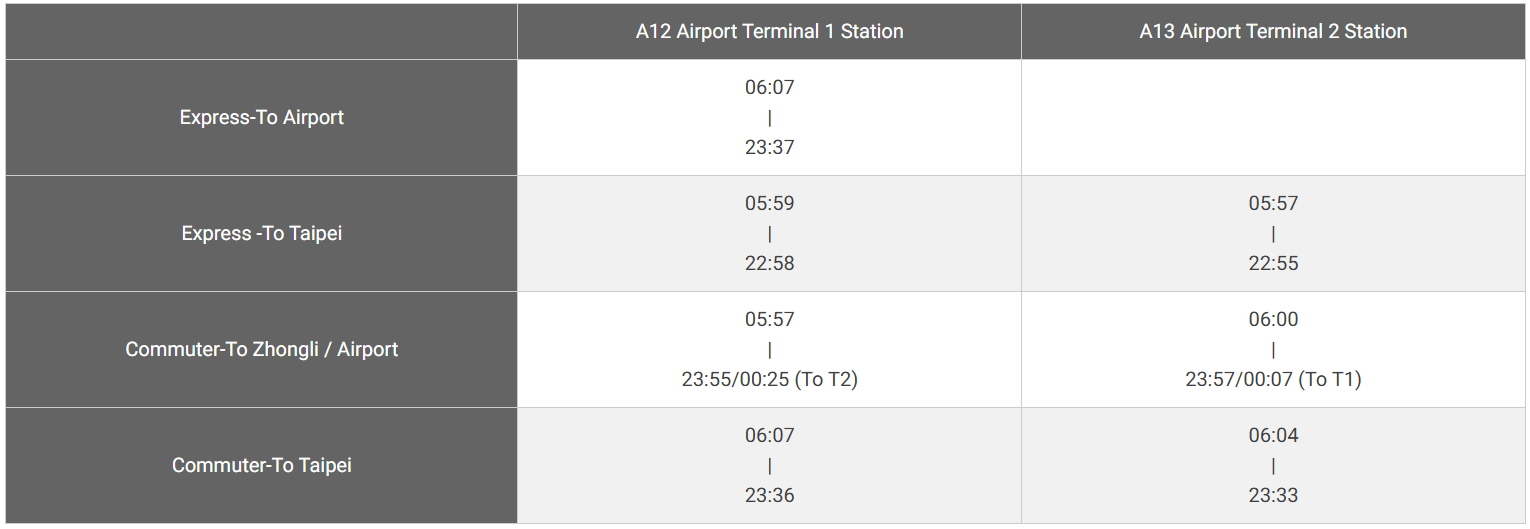
Task: Click the 23:55/00:25 (To T2) text
Action: pos(769,379)
